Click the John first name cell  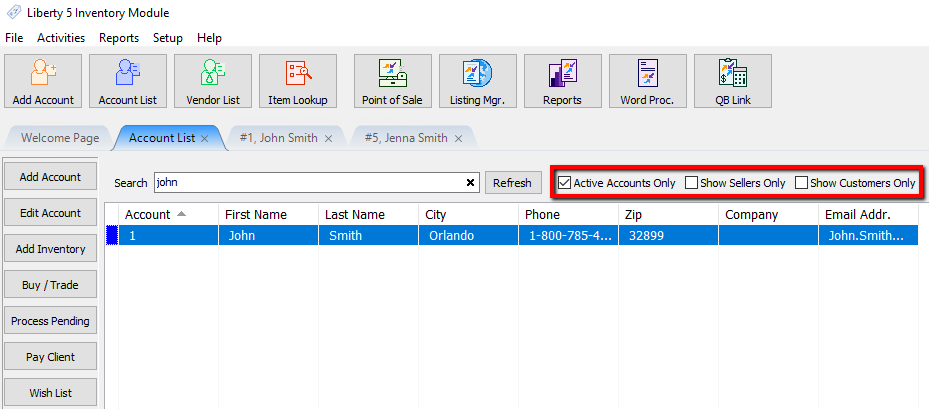(x=268, y=235)
